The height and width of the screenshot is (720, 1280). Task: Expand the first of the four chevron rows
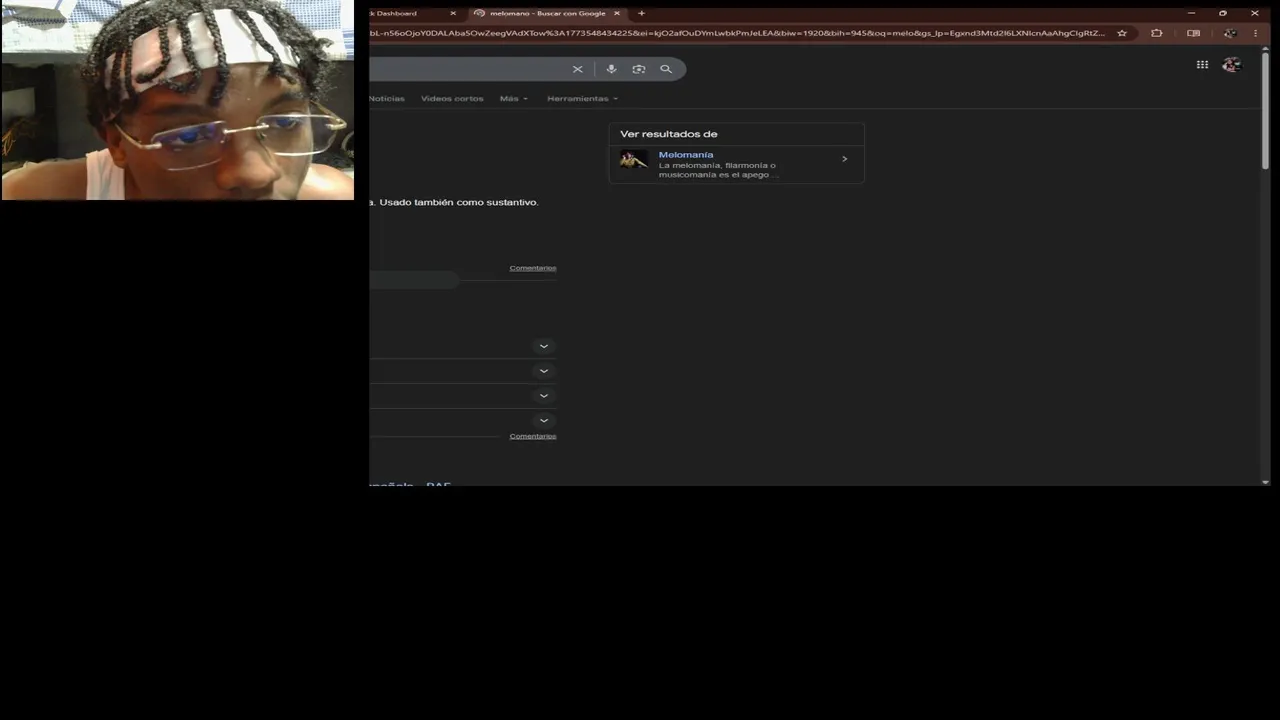[544, 346]
